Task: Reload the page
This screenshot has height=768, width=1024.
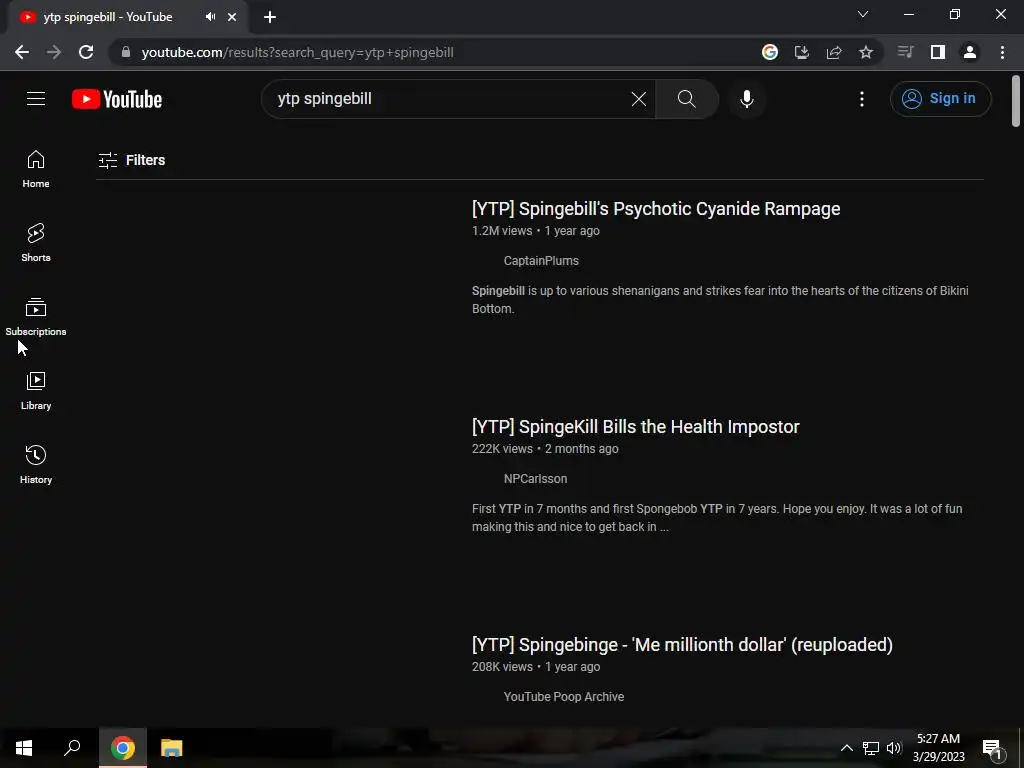Action: 86,52
